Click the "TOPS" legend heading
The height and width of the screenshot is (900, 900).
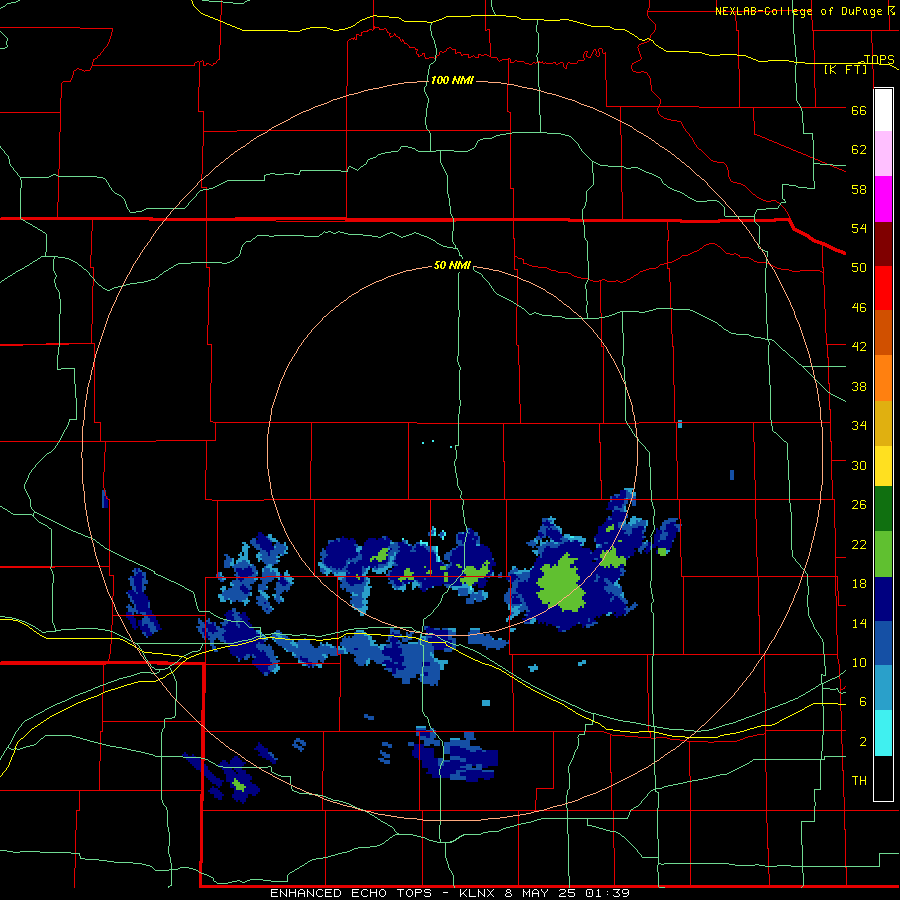click(879, 59)
